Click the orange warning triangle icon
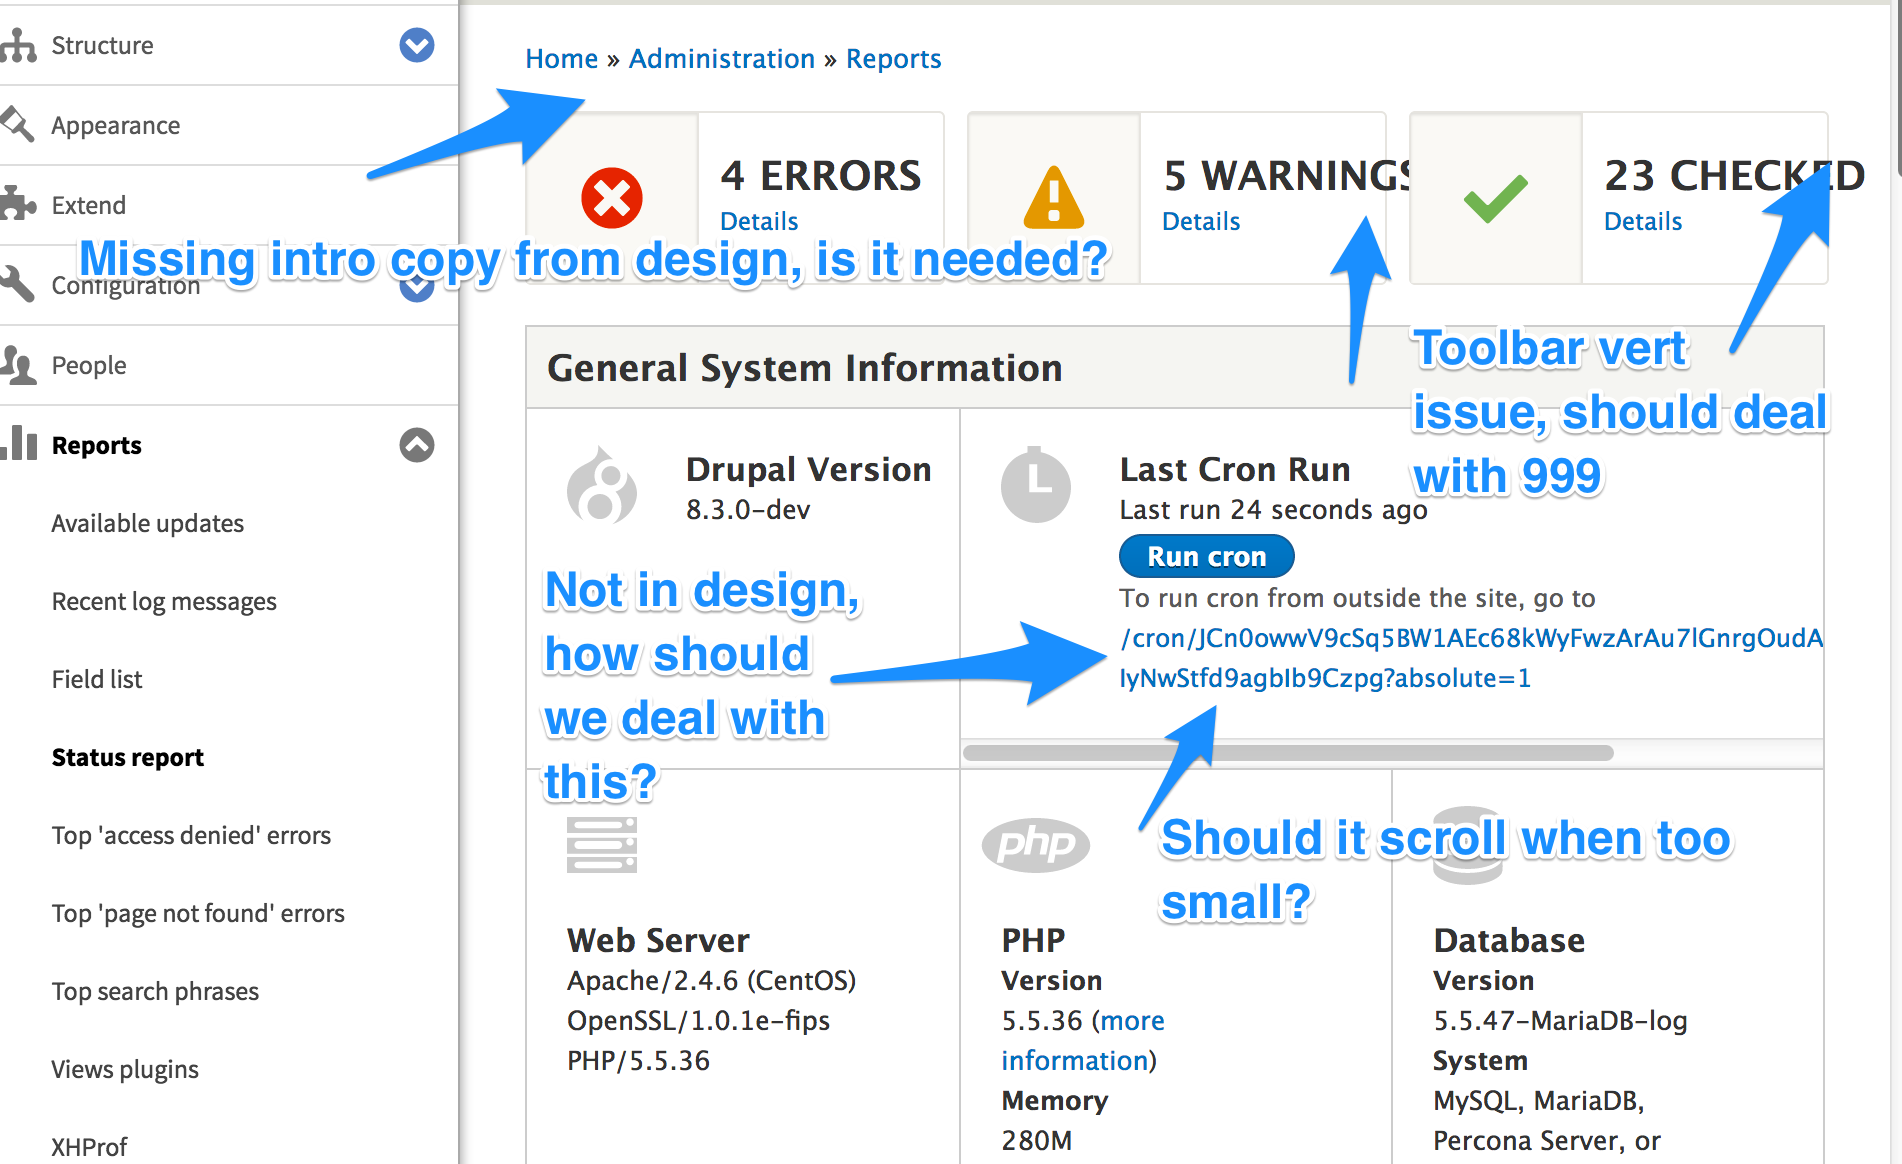Image resolution: width=1902 pixels, height=1164 pixels. coord(1054,197)
